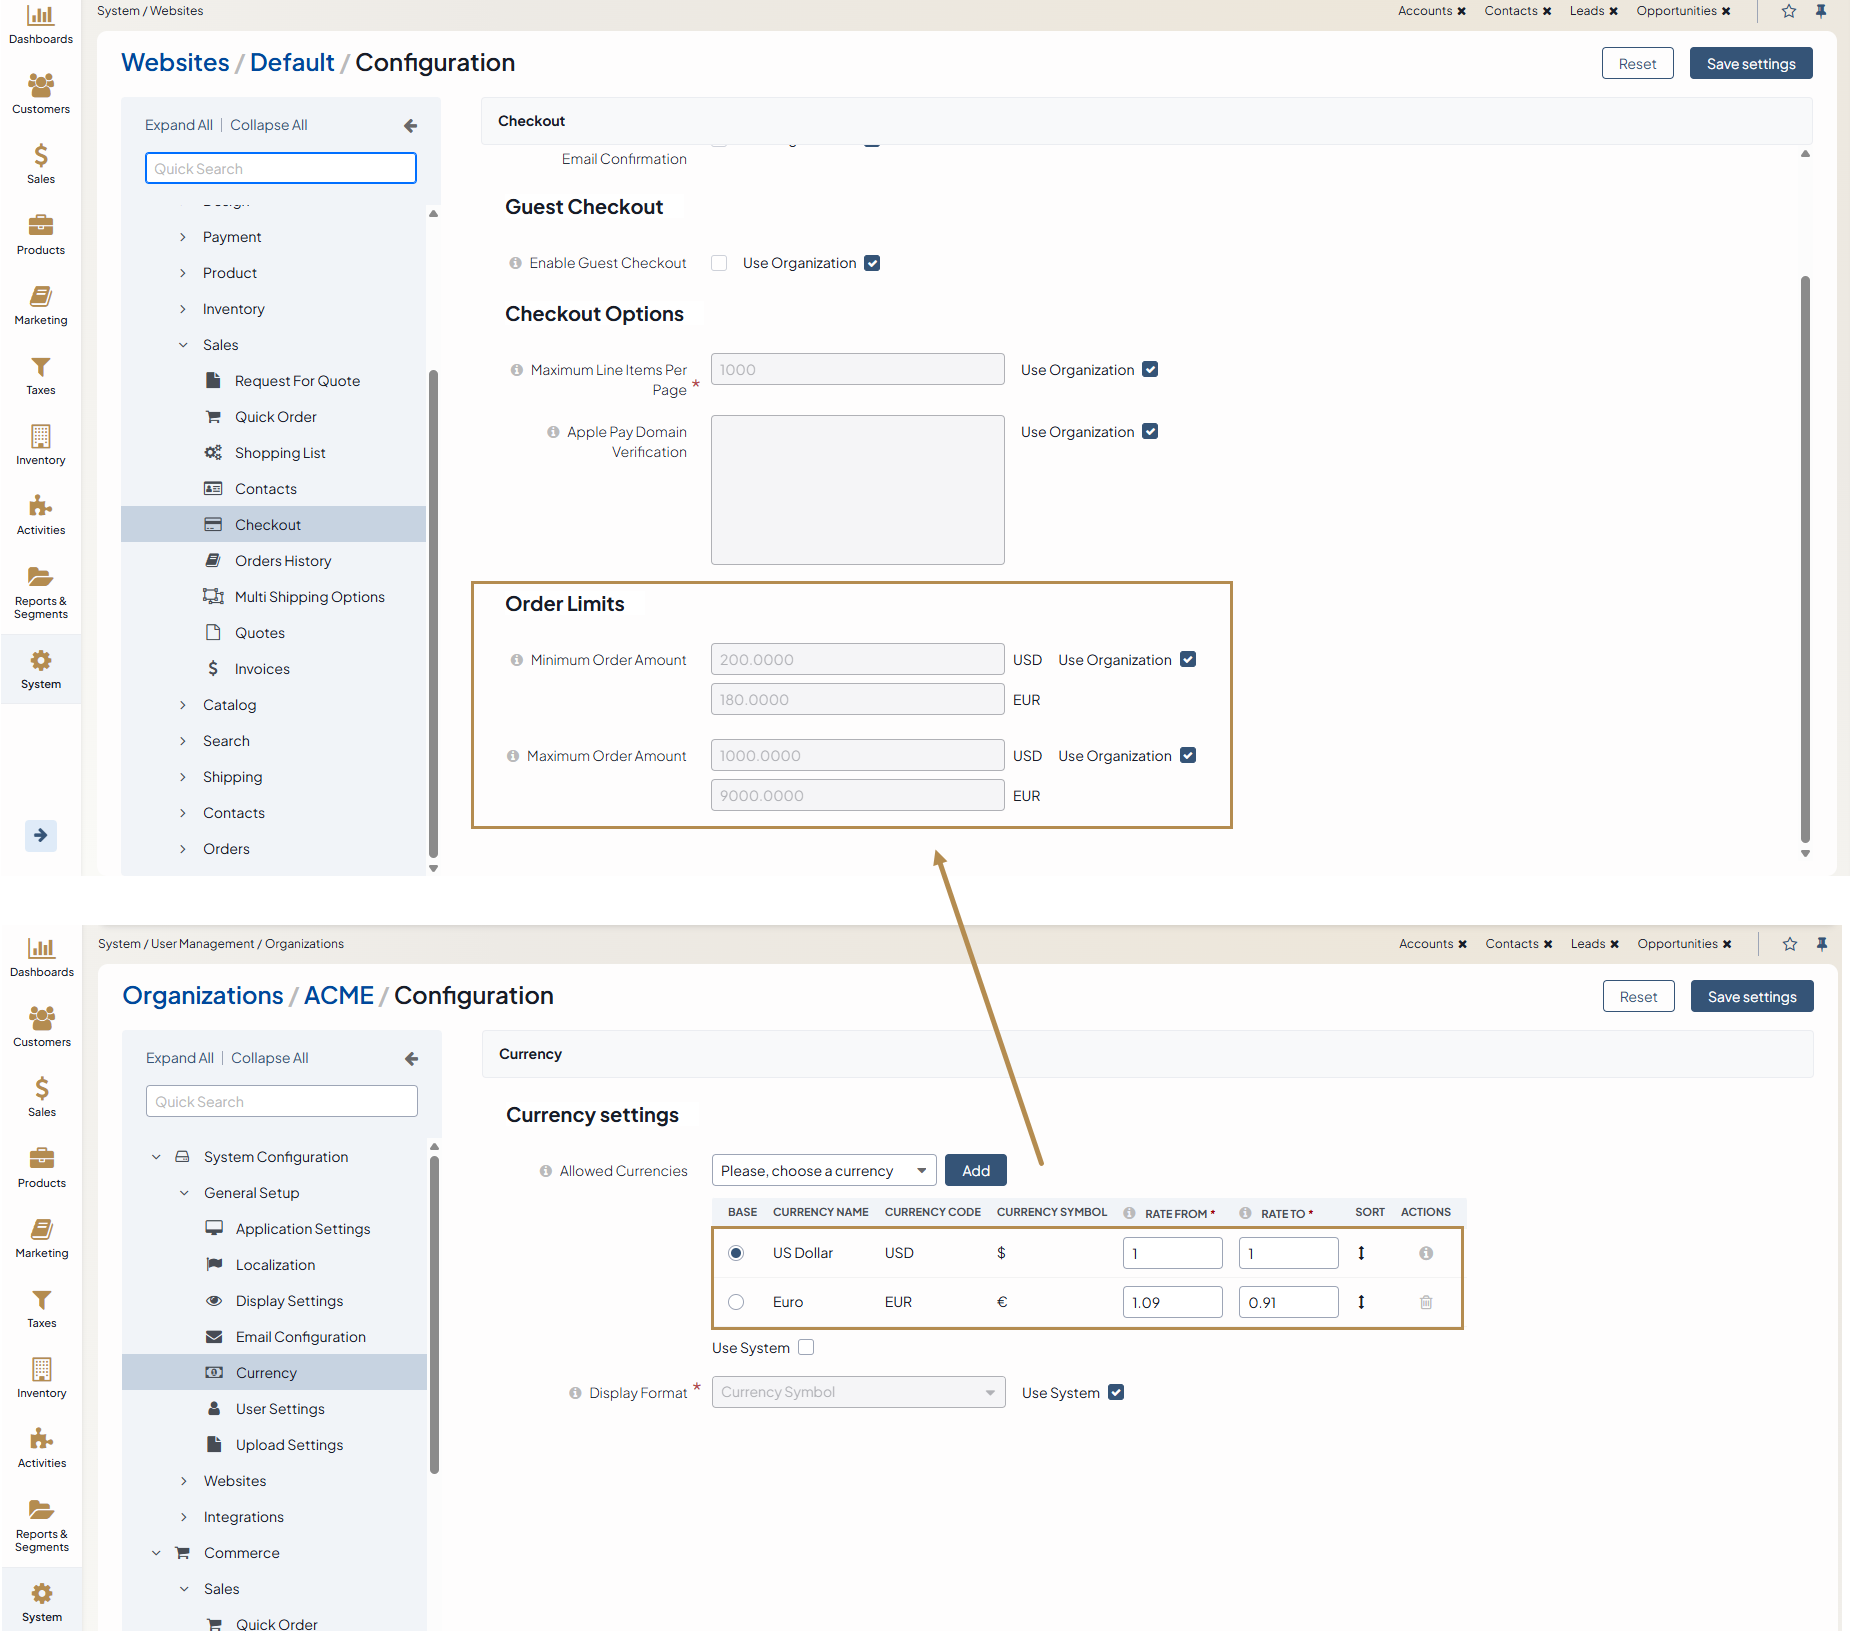Click the Websites checkout panel vertical scrollbar
1860x1635 pixels.
(1805, 560)
